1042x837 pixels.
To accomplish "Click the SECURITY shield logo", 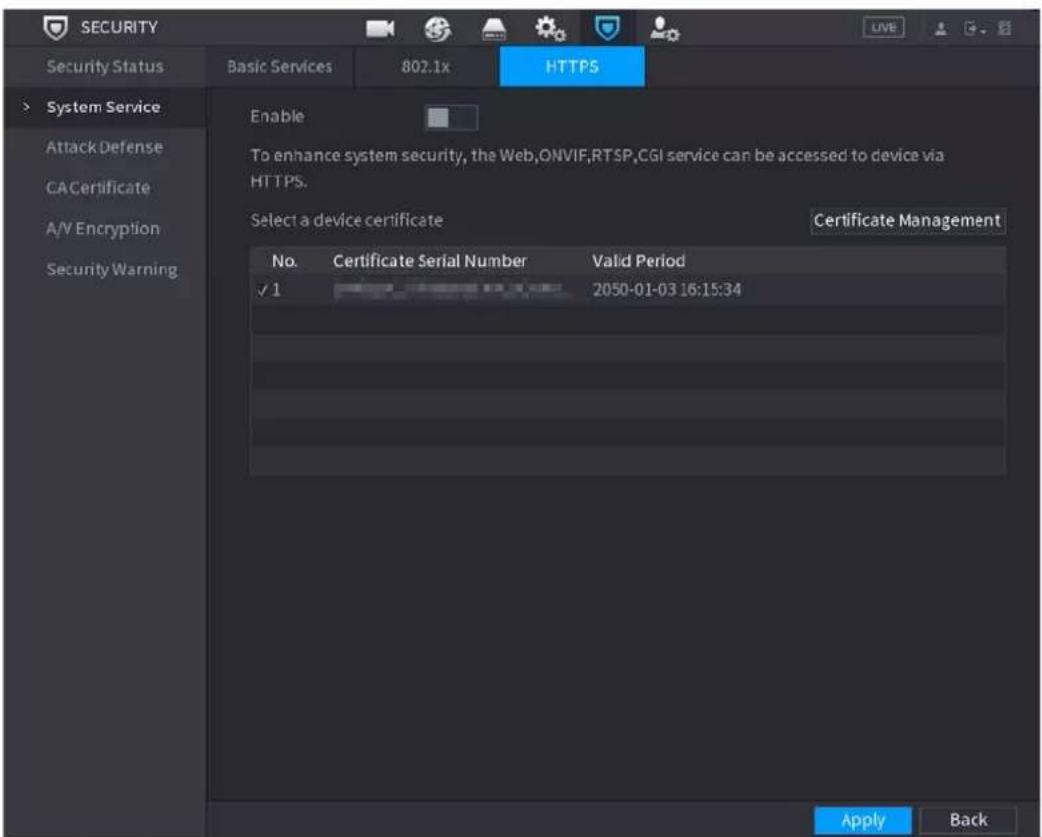I will click(x=55, y=28).
